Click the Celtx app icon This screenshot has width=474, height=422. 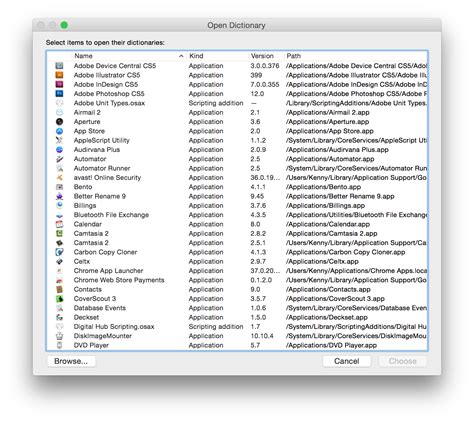click(59, 261)
